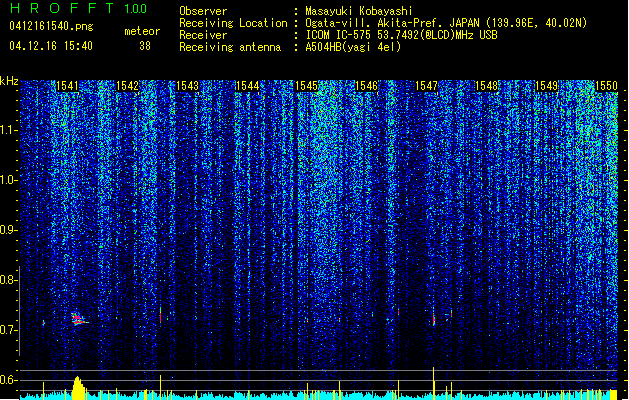Click the 1543 time marker
This screenshot has width=629, height=400.
click(187, 86)
